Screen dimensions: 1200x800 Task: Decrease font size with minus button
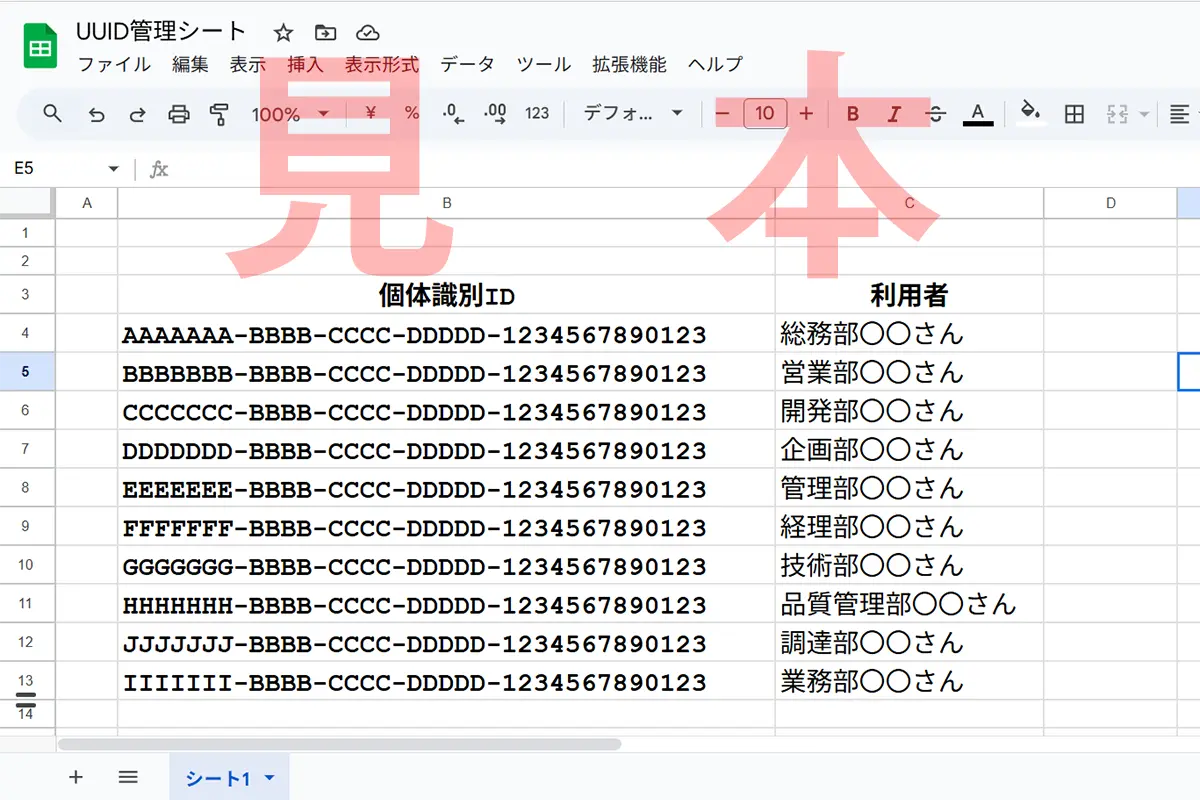pos(723,114)
